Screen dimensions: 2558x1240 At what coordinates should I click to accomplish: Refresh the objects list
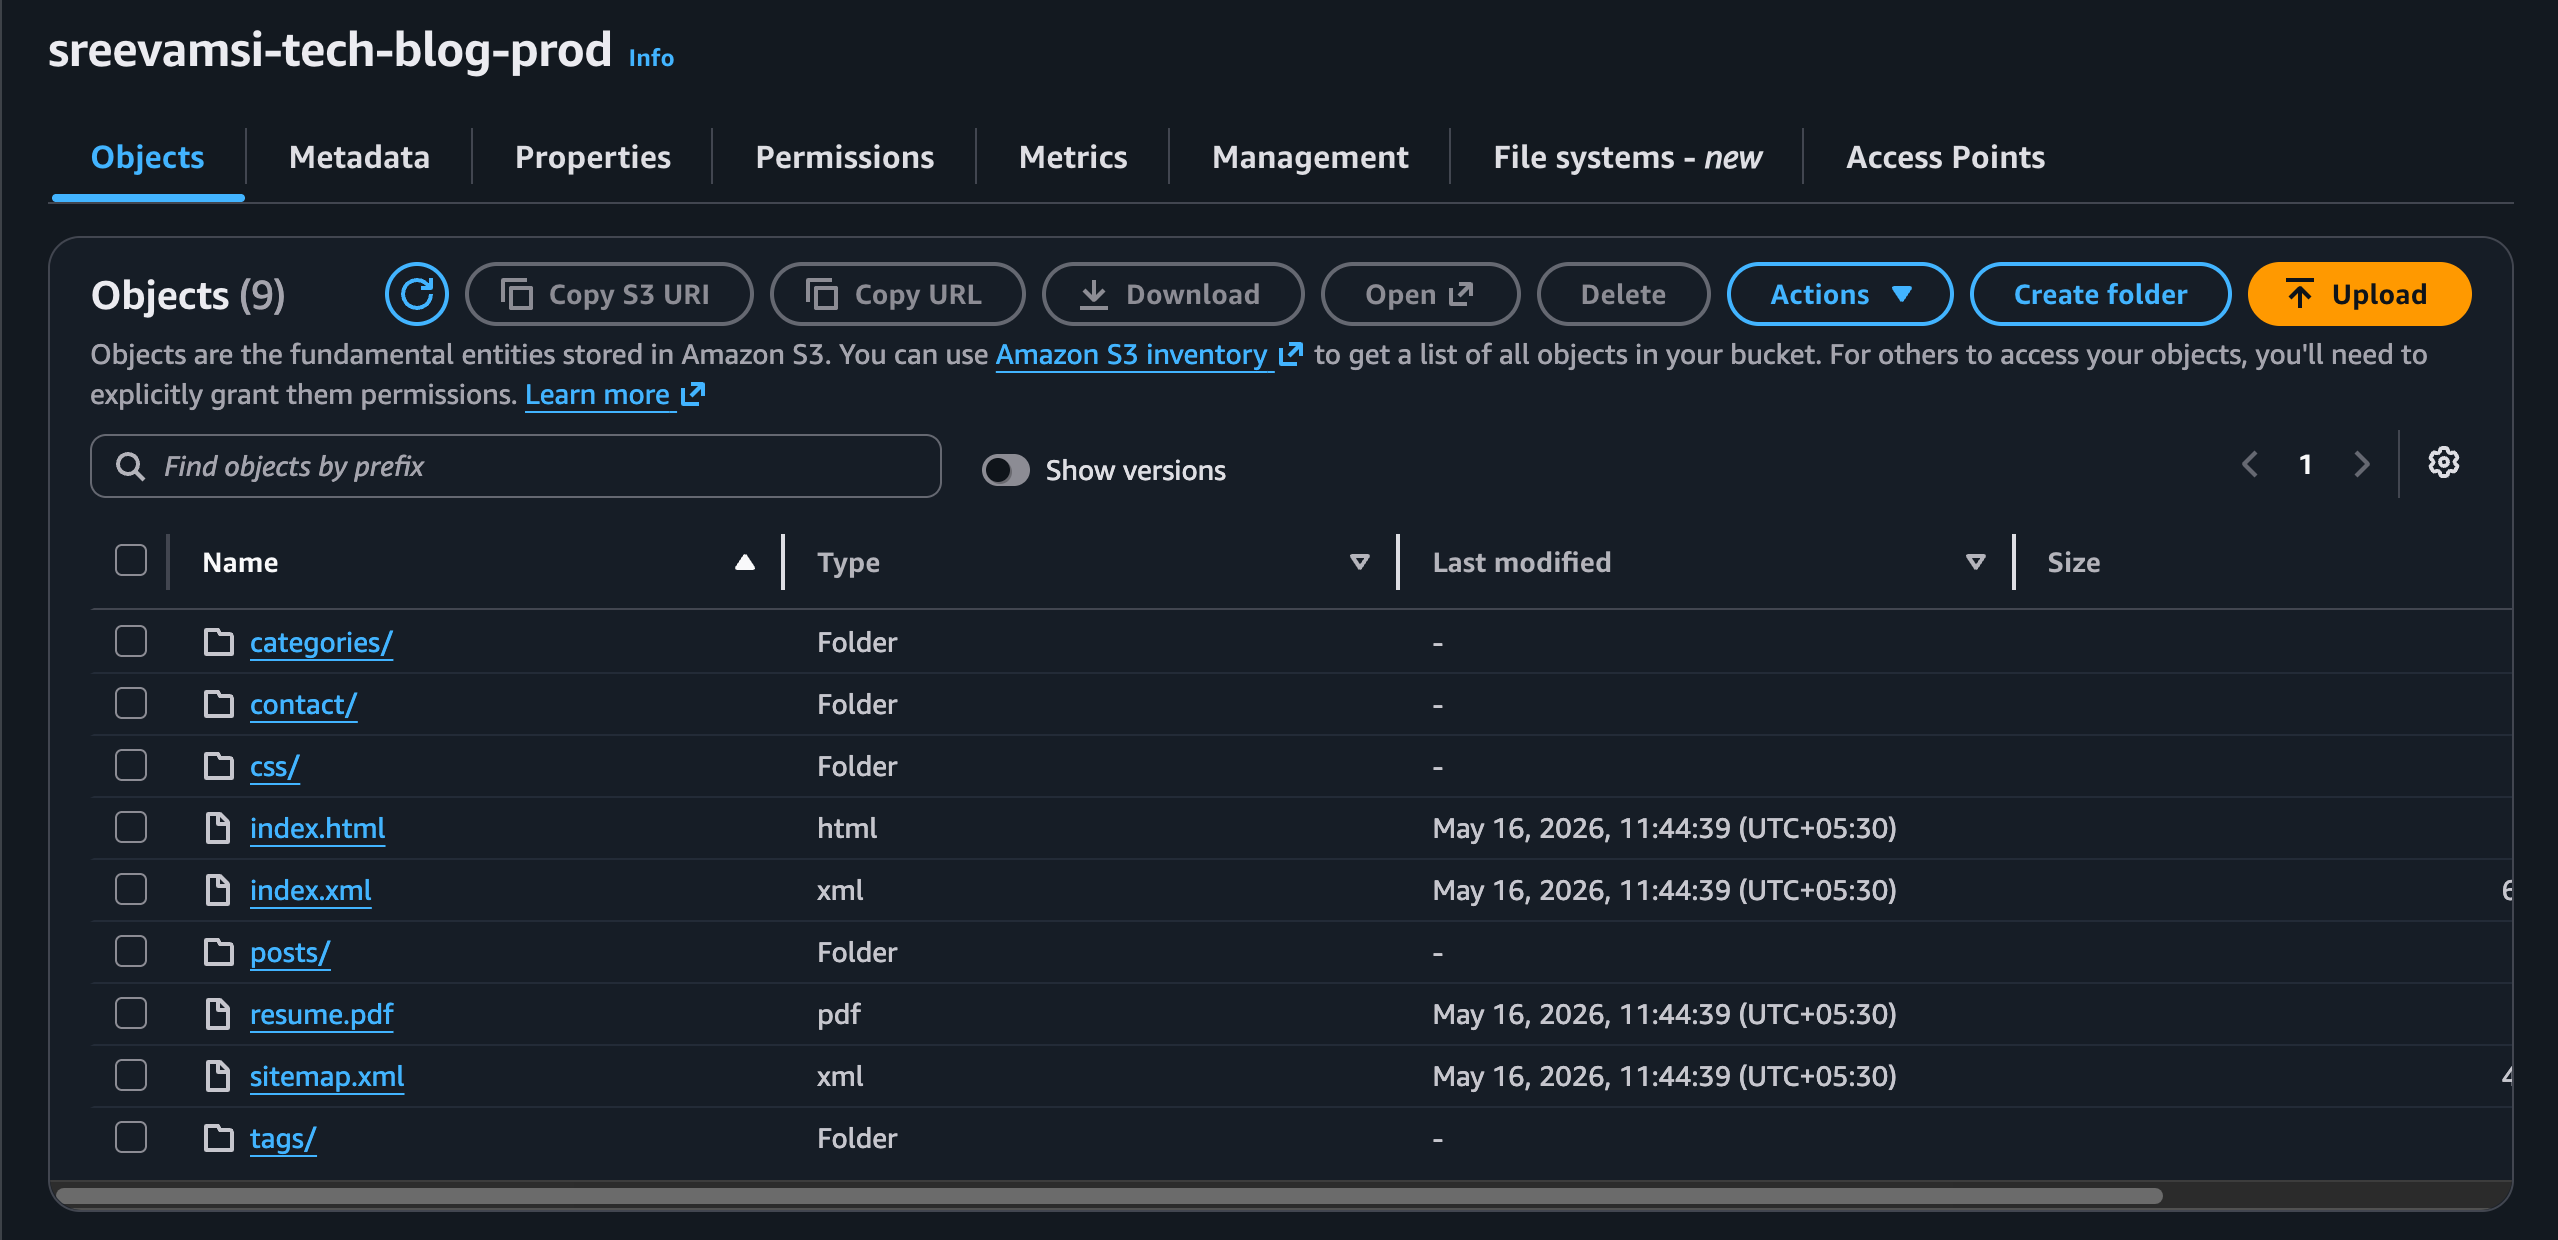point(416,294)
